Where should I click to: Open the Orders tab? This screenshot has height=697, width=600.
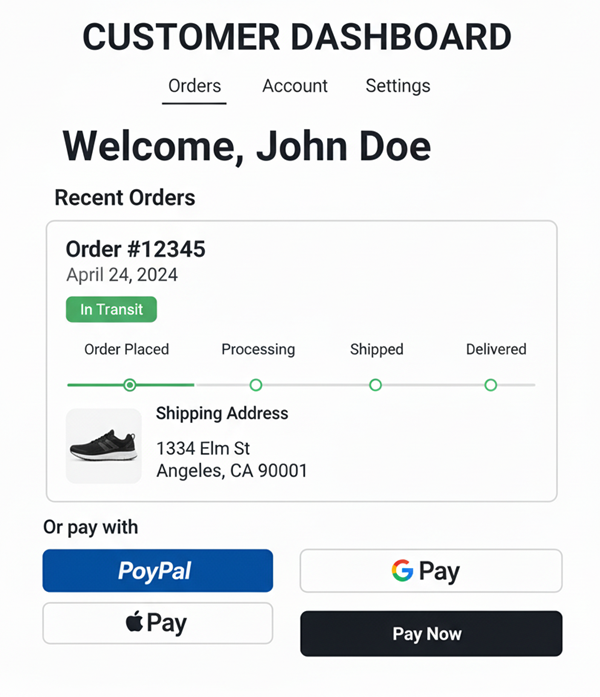(194, 86)
